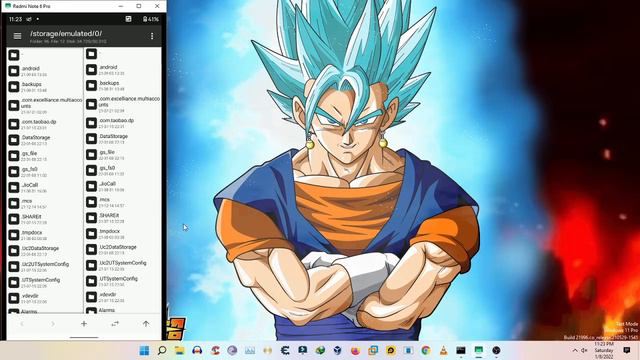640x360 pixels.
Task: Open .gs_fs0 folder in left pane
Action: click(45, 171)
